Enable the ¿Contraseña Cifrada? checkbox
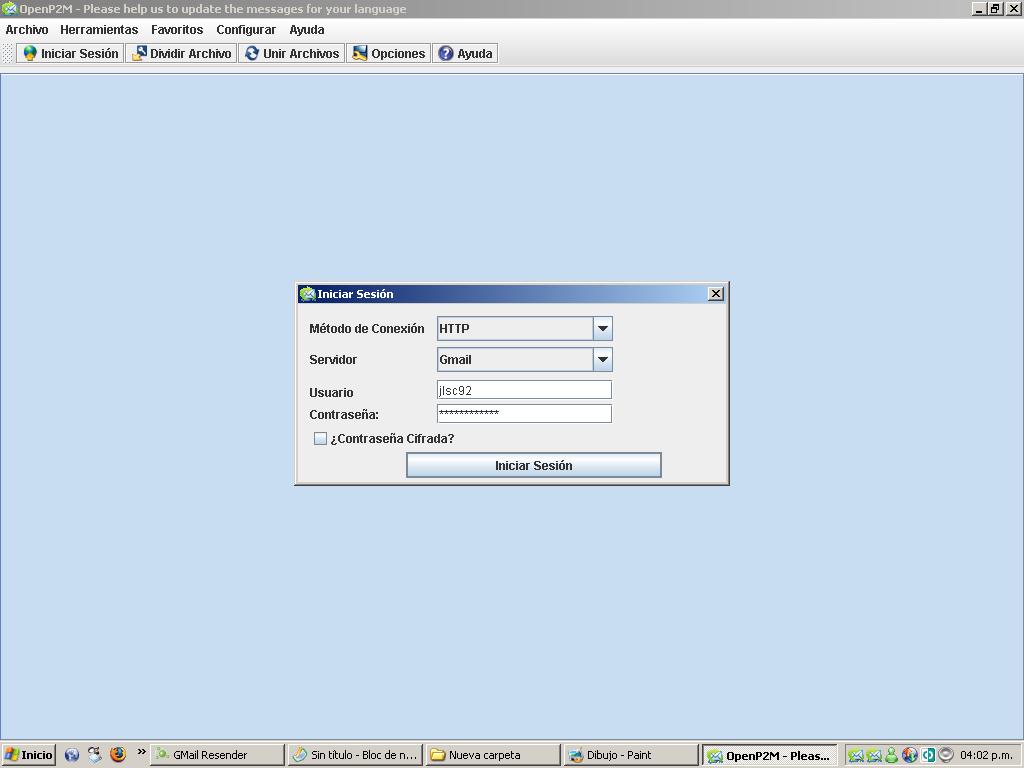The height and width of the screenshot is (768, 1024). (320, 439)
